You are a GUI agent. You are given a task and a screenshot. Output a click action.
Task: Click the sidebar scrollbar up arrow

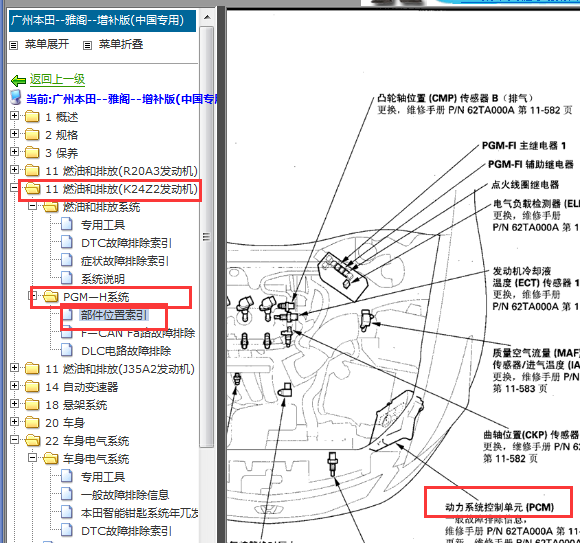pyautogui.click(x=207, y=17)
